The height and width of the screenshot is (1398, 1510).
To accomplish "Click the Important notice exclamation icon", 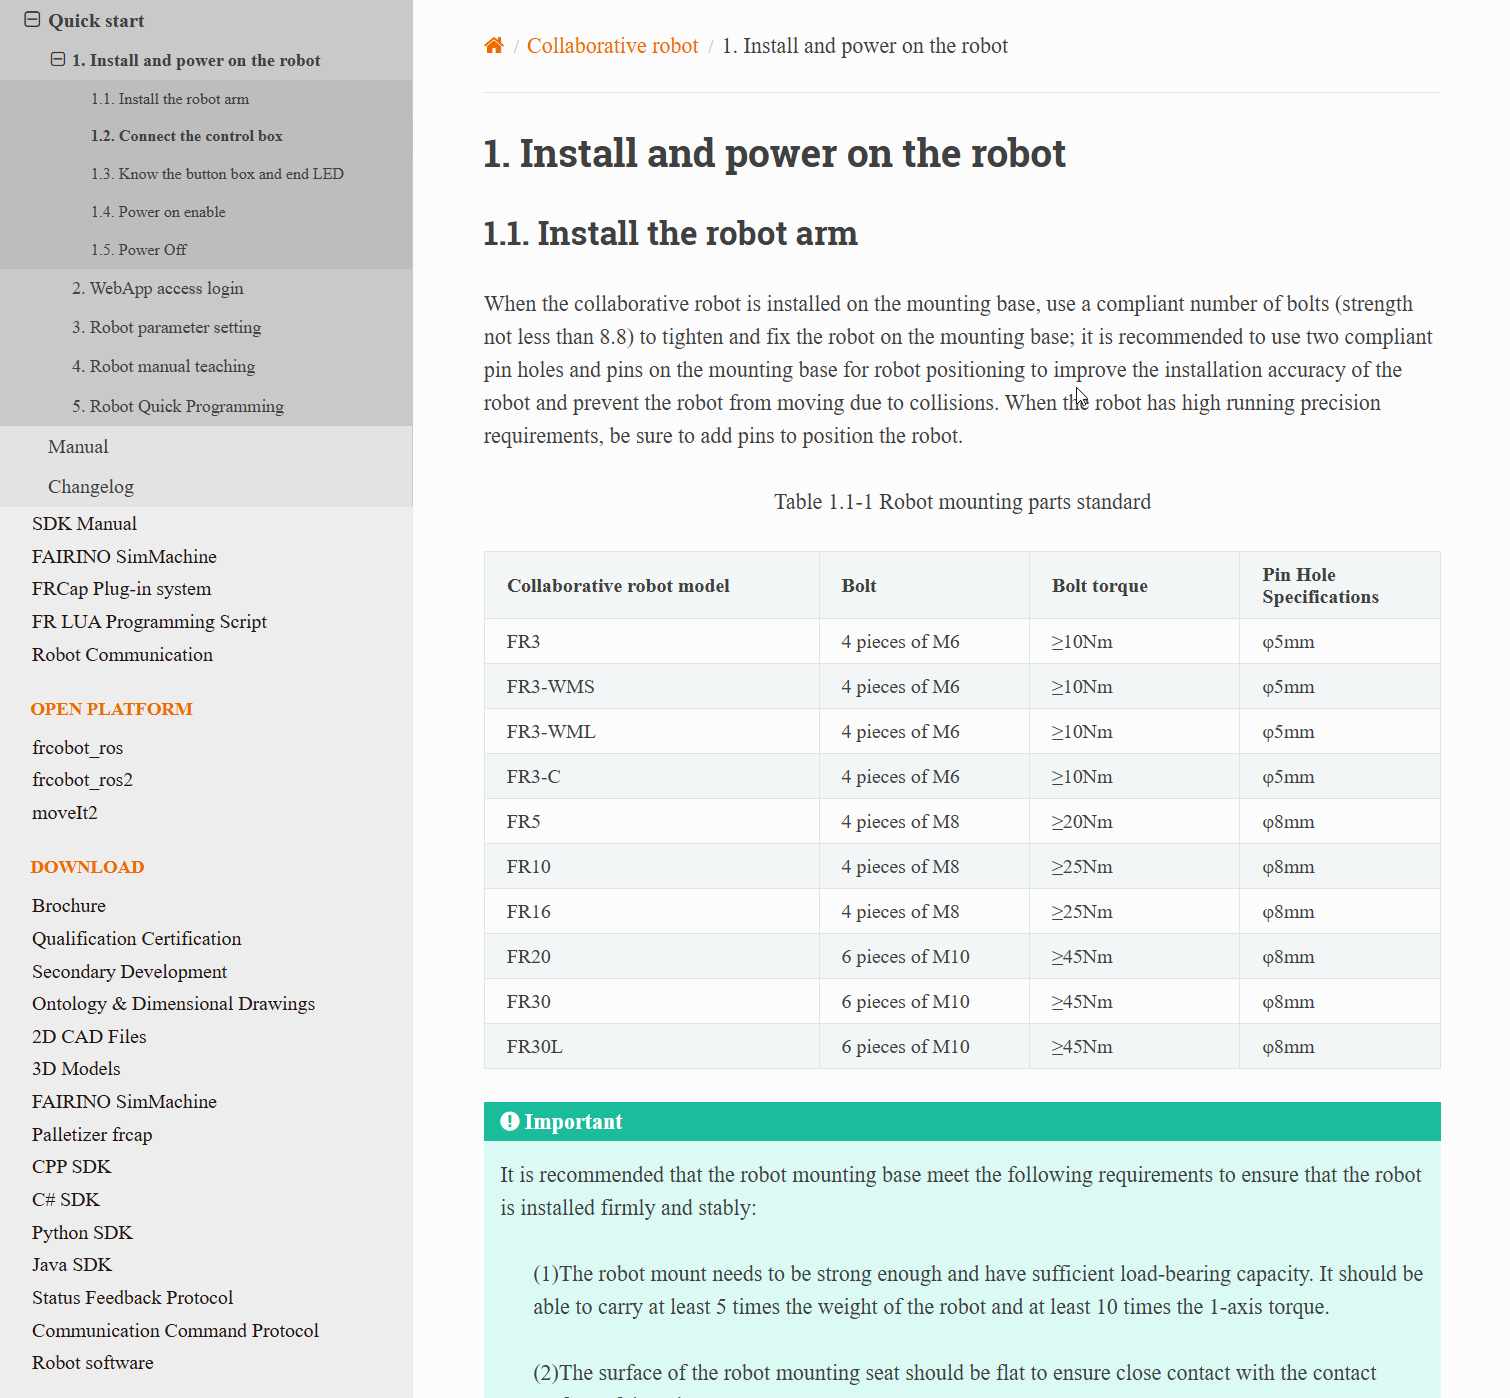I will point(509,1121).
